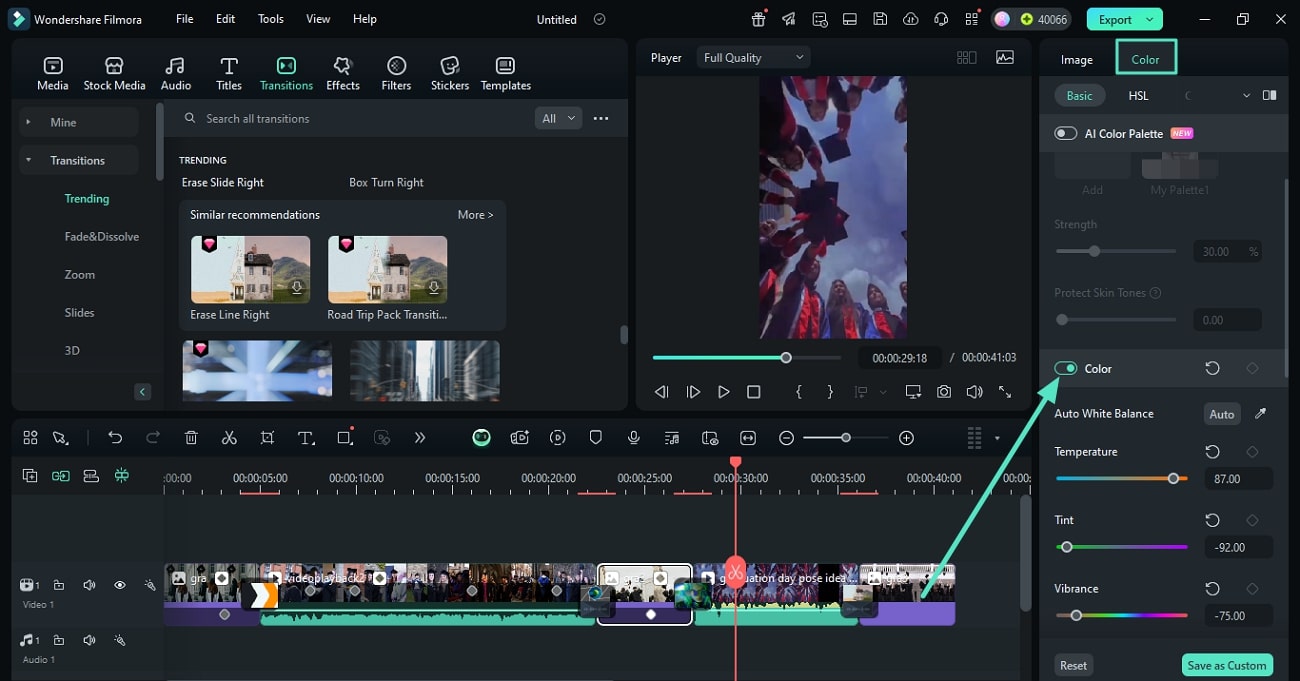Toggle the Color section switch off
1300x681 pixels.
coord(1066,368)
